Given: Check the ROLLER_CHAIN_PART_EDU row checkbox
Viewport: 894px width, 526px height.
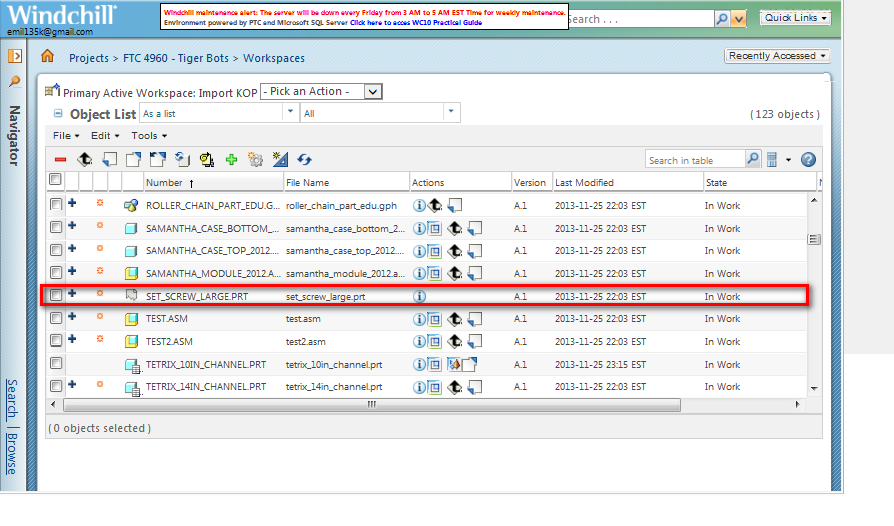Looking at the screenshot, I should tap(56, 204).
